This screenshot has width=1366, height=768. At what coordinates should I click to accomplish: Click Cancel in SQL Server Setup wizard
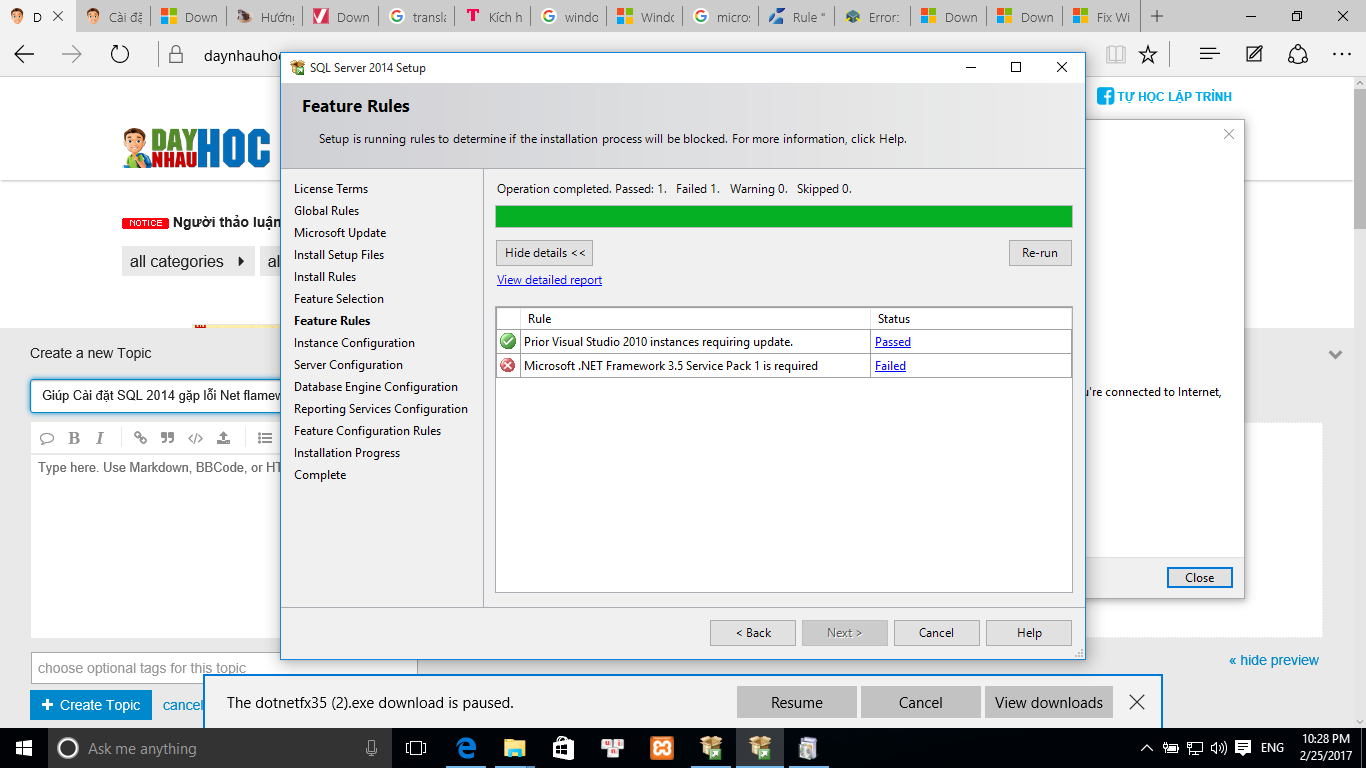click(936, 633)
